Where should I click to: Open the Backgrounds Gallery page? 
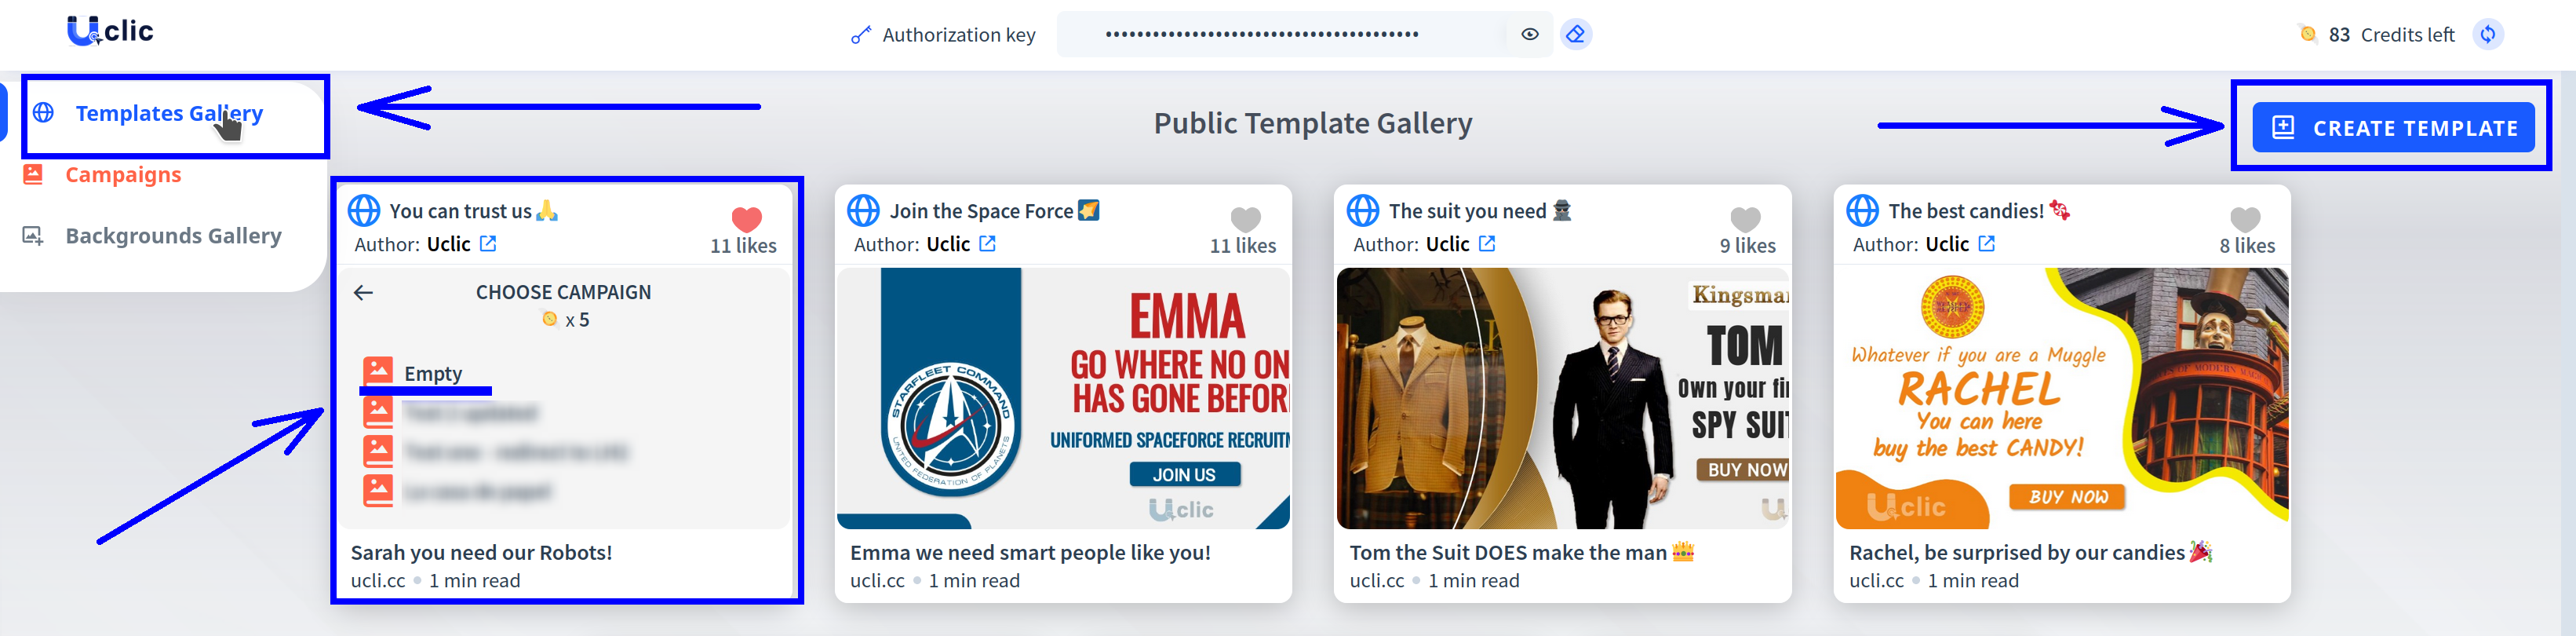point(172,236)
